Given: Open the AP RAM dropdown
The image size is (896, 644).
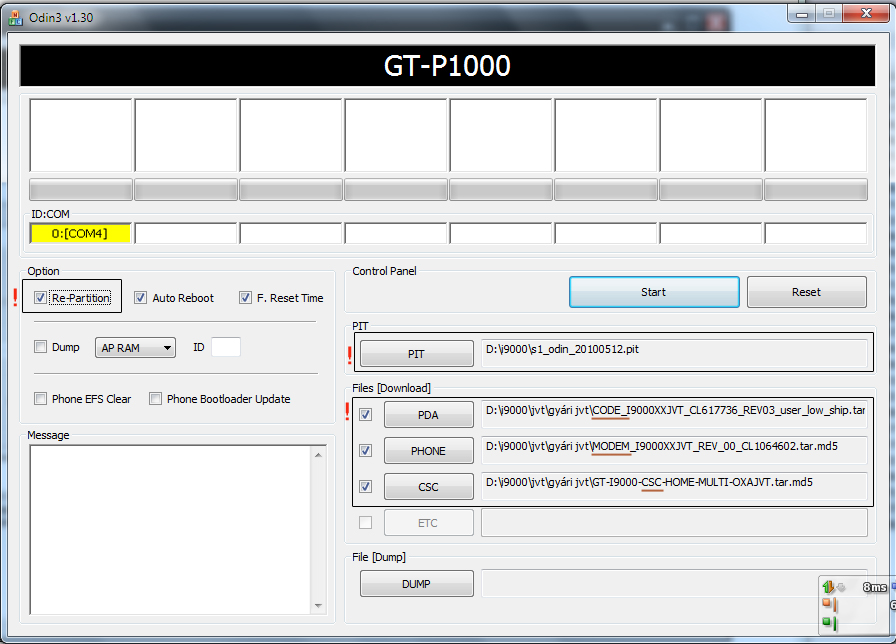Looking at the screenshot, I should (135, 347).
